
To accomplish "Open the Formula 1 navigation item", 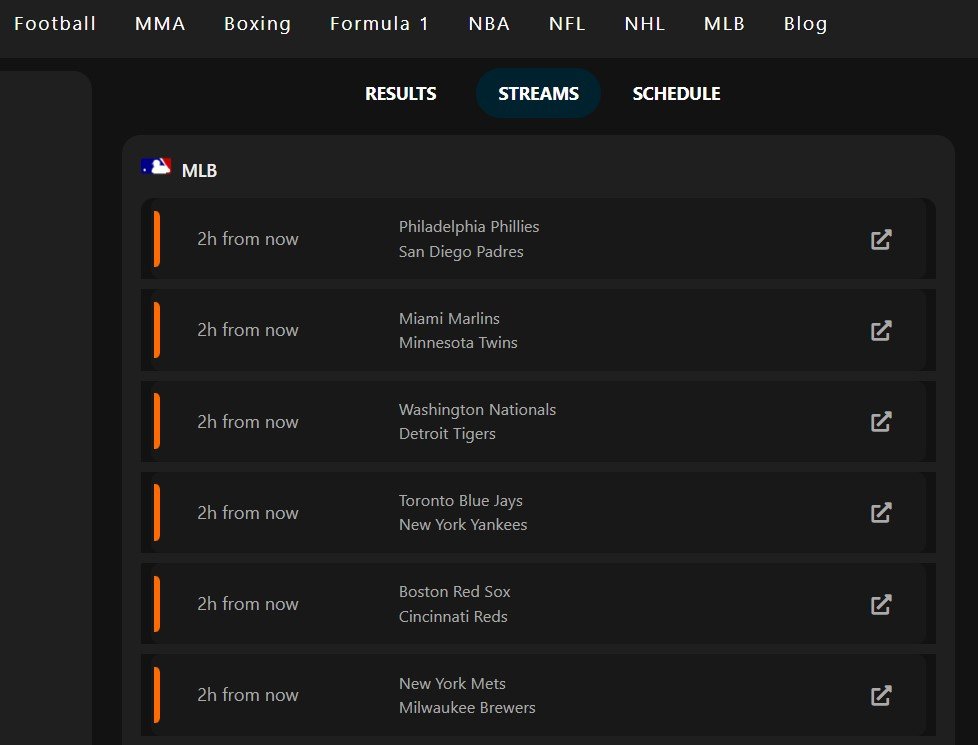I will point(379,24).
